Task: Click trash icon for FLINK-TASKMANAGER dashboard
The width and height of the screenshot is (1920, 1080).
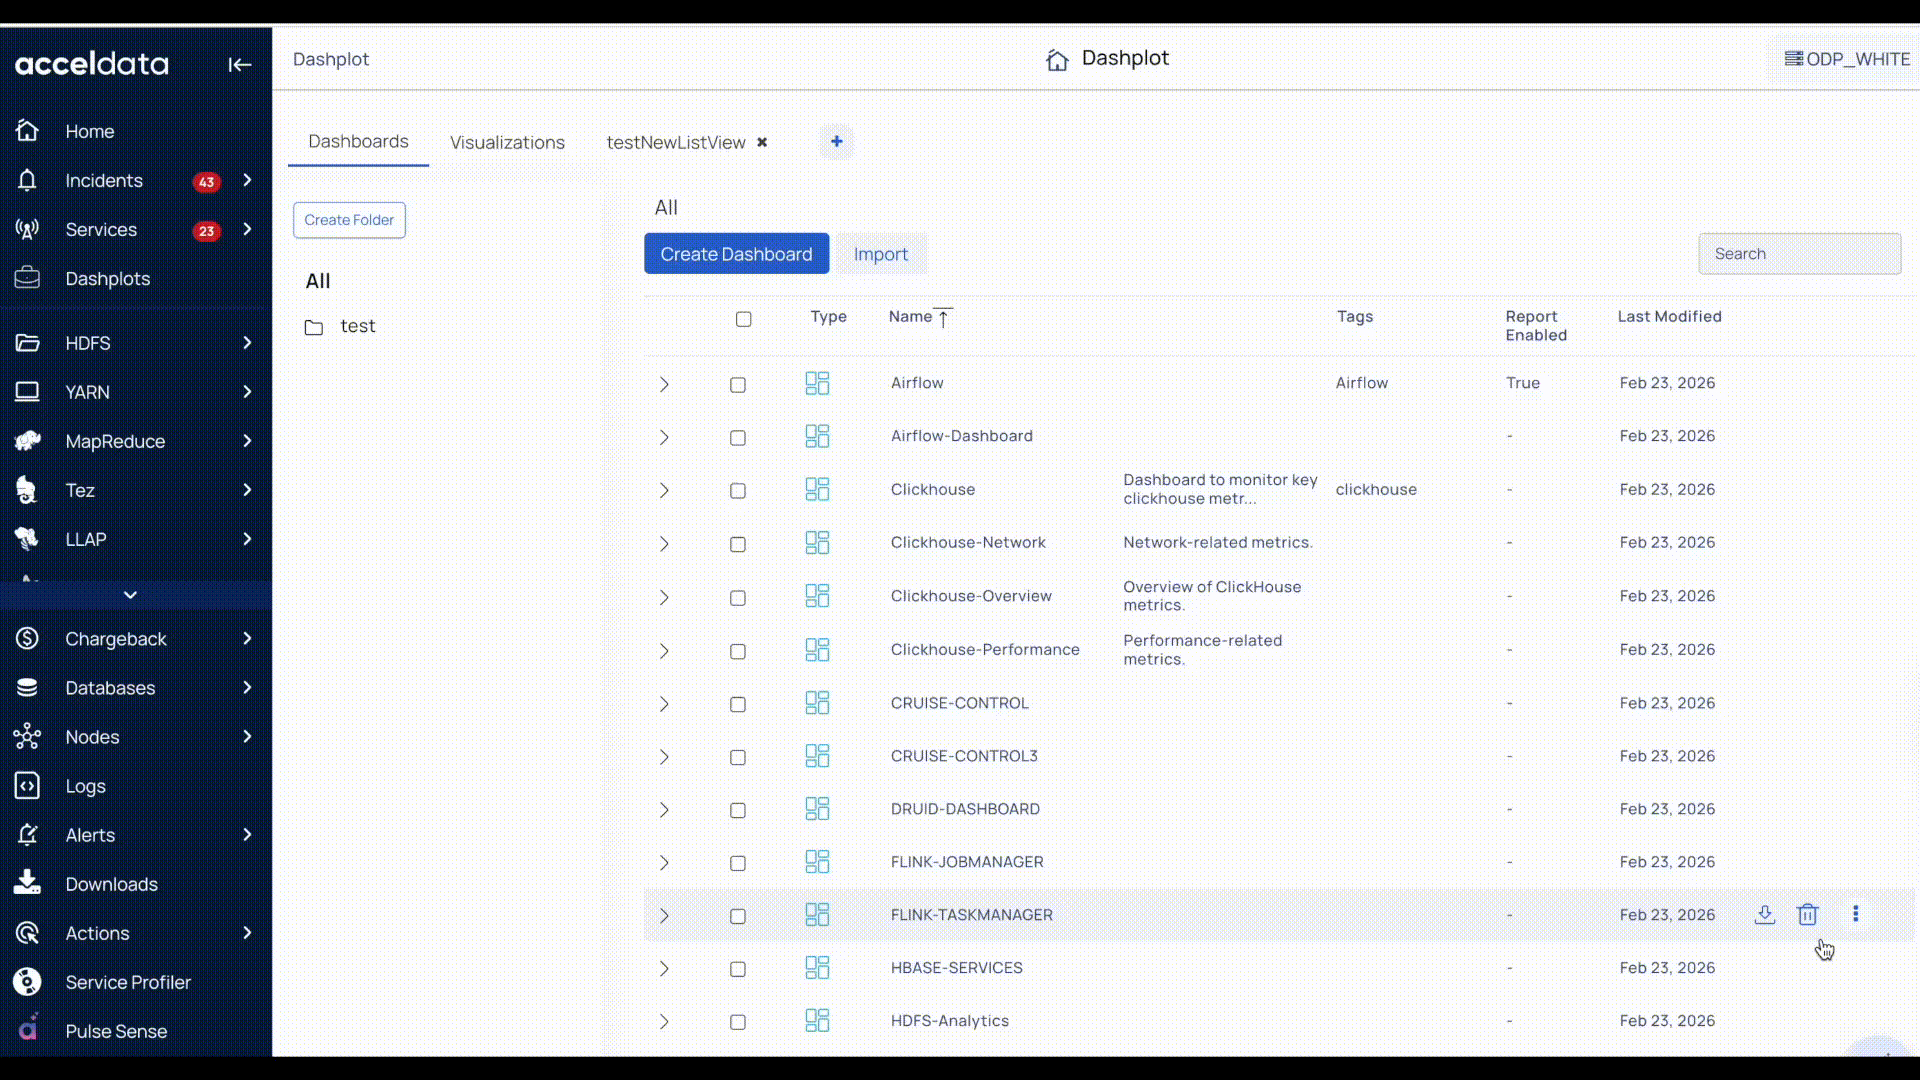Action: coord(1807,915)
